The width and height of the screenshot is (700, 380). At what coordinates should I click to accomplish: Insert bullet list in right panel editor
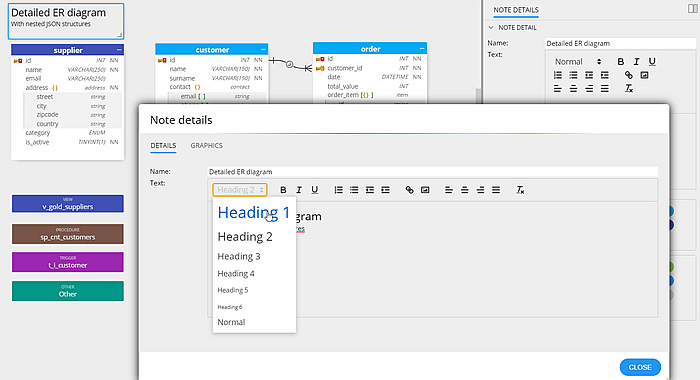click(x=573, y=75)
